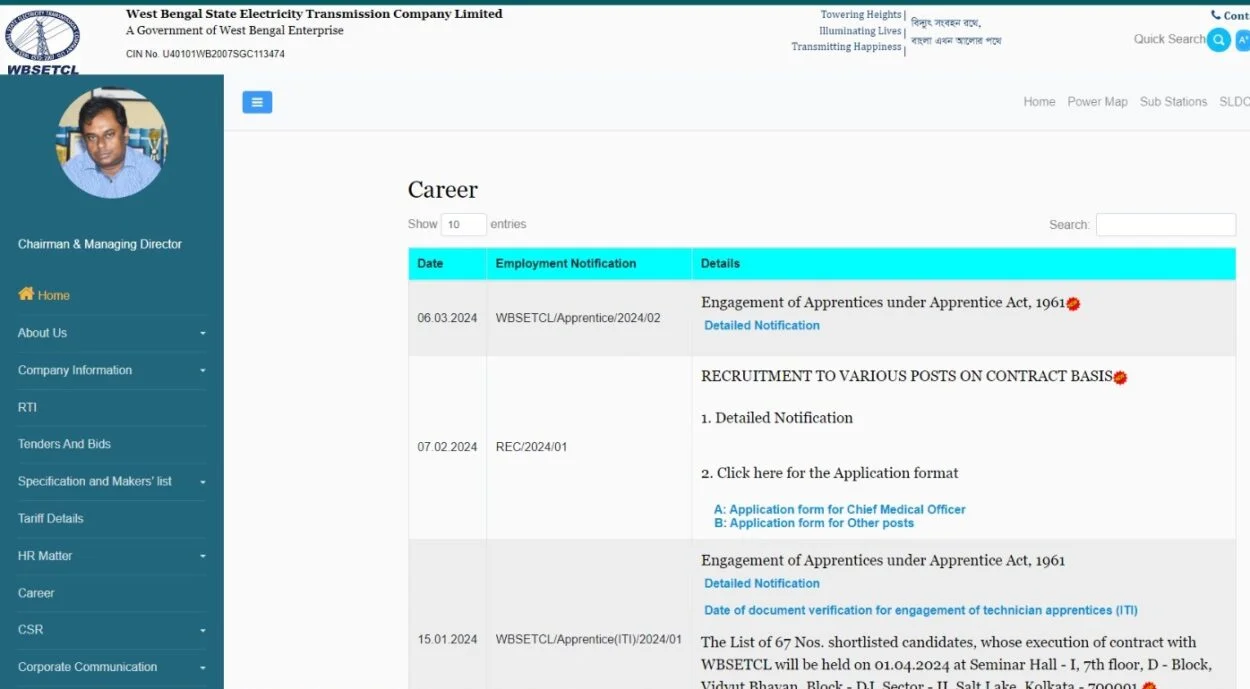Image resolution: width=1250 pixels, height=689 pixels.
Task: Open SLDC in top navigation
Action: (1234, 102)
